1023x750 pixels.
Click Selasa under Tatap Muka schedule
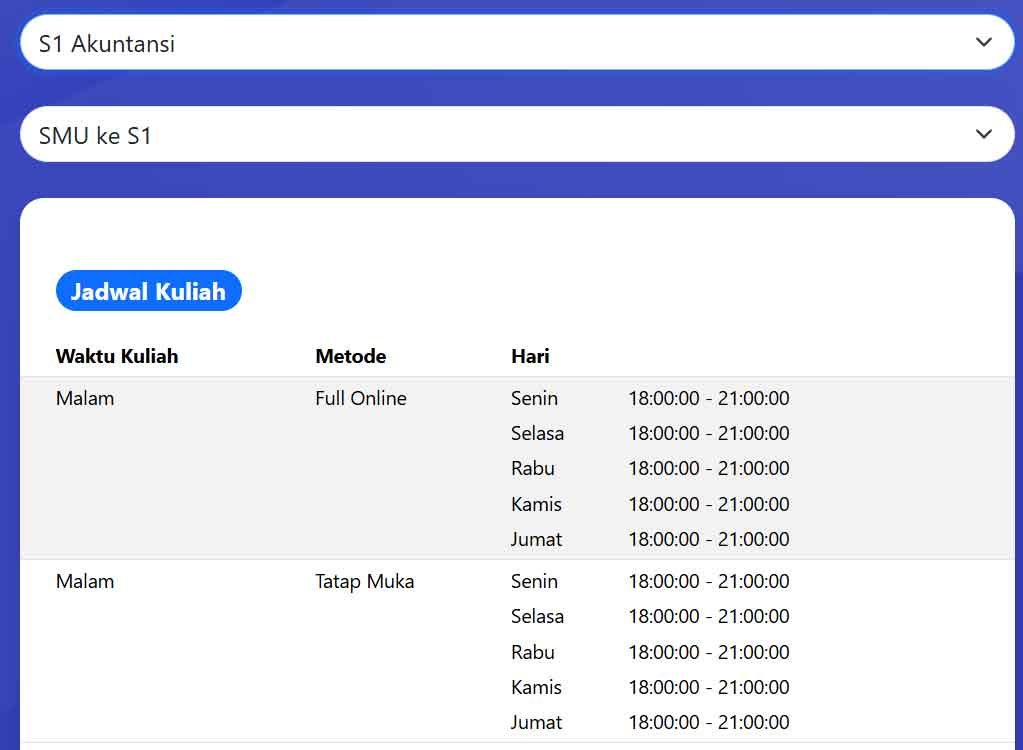point(537,616)
